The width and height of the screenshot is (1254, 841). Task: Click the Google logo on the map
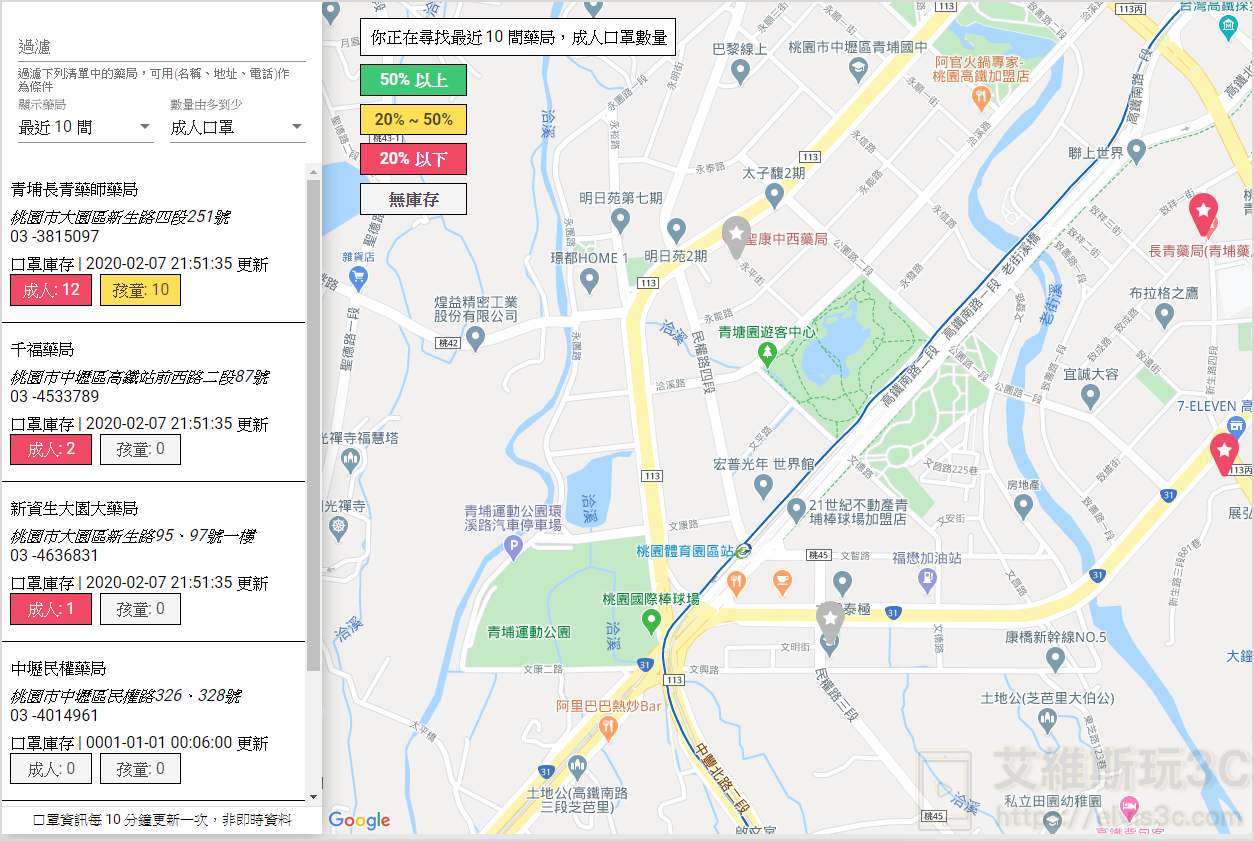(x=358, y=820)
